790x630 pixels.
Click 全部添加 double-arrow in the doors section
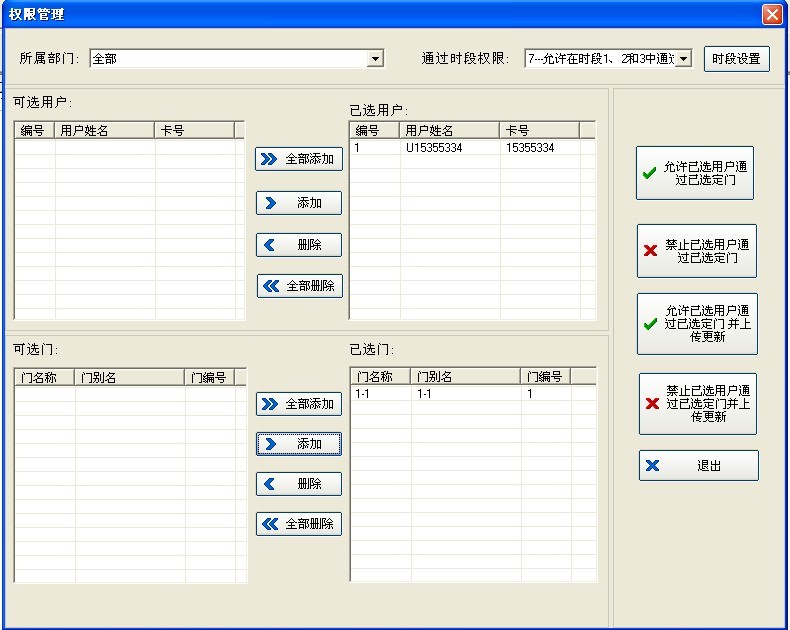point(299,404)
